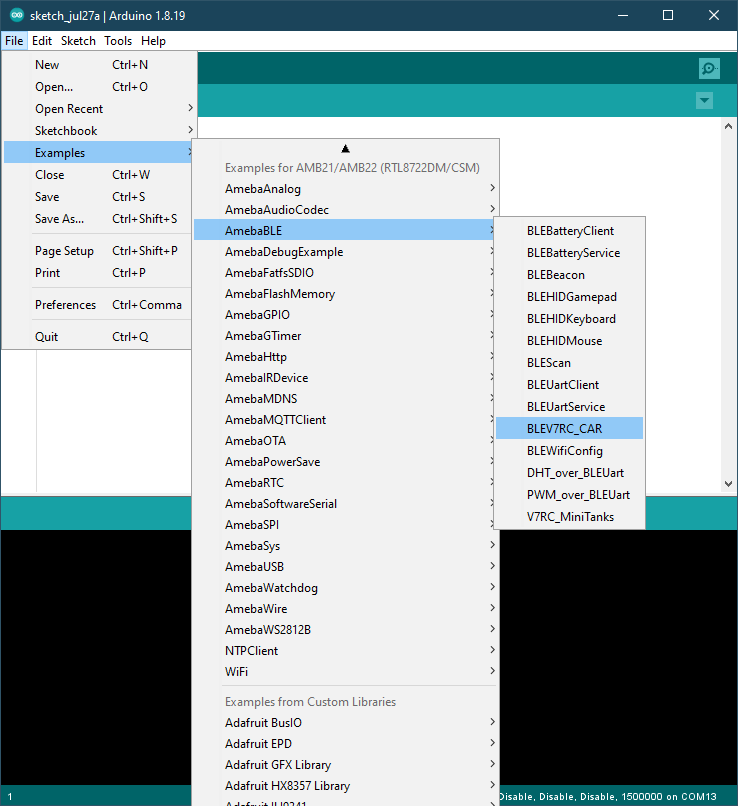This screenshot has height=806, width=738.
Task: Open Adafruit BusIO library examples
Action: [x=345, y=723]
